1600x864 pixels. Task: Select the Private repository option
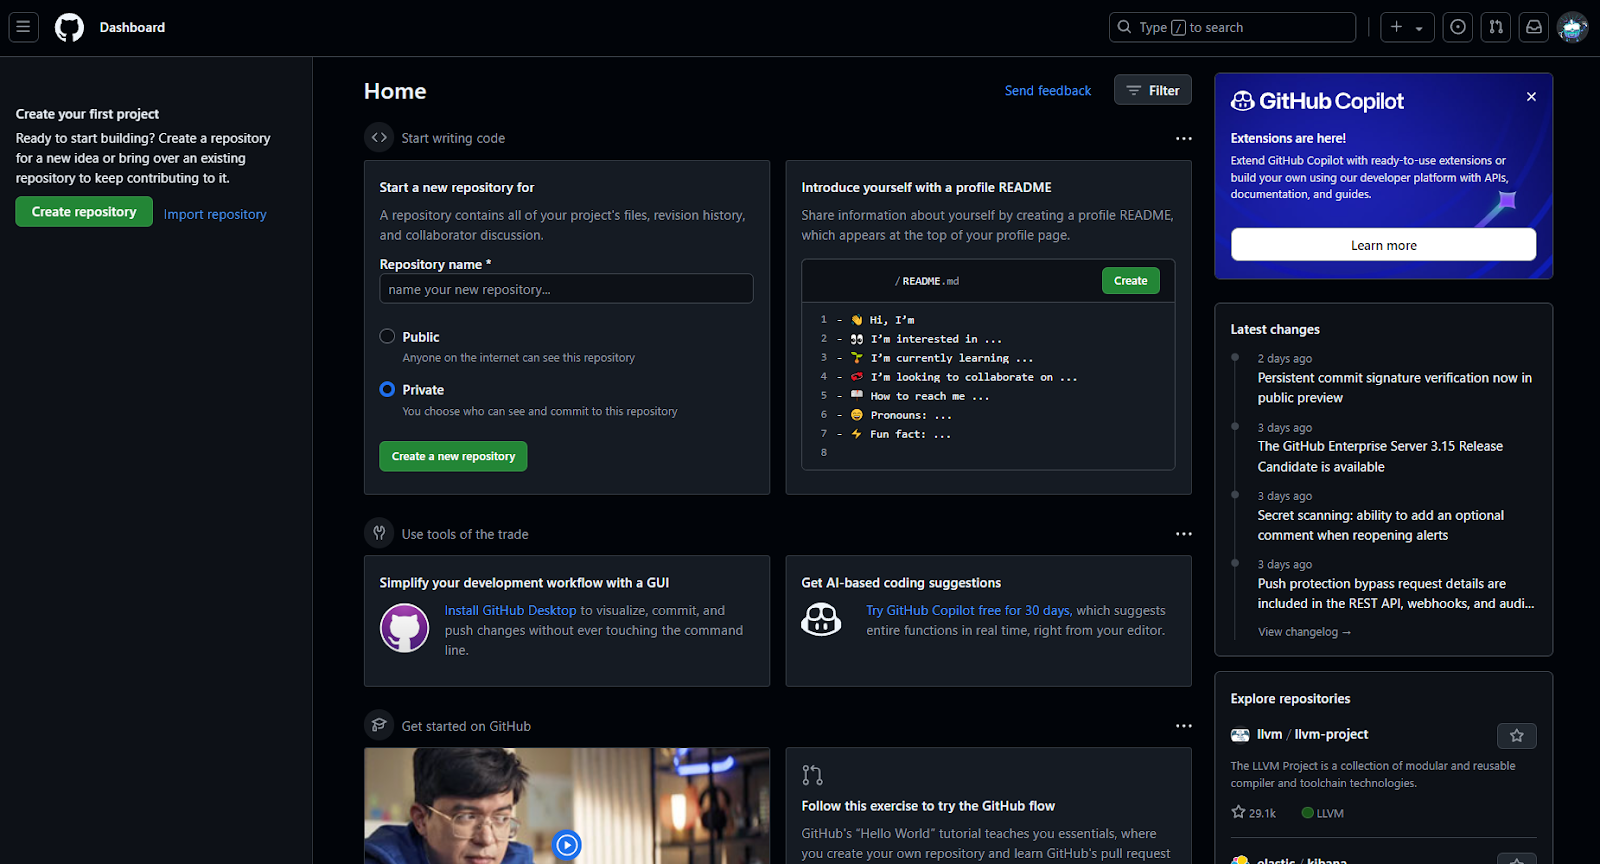point(387,389)
